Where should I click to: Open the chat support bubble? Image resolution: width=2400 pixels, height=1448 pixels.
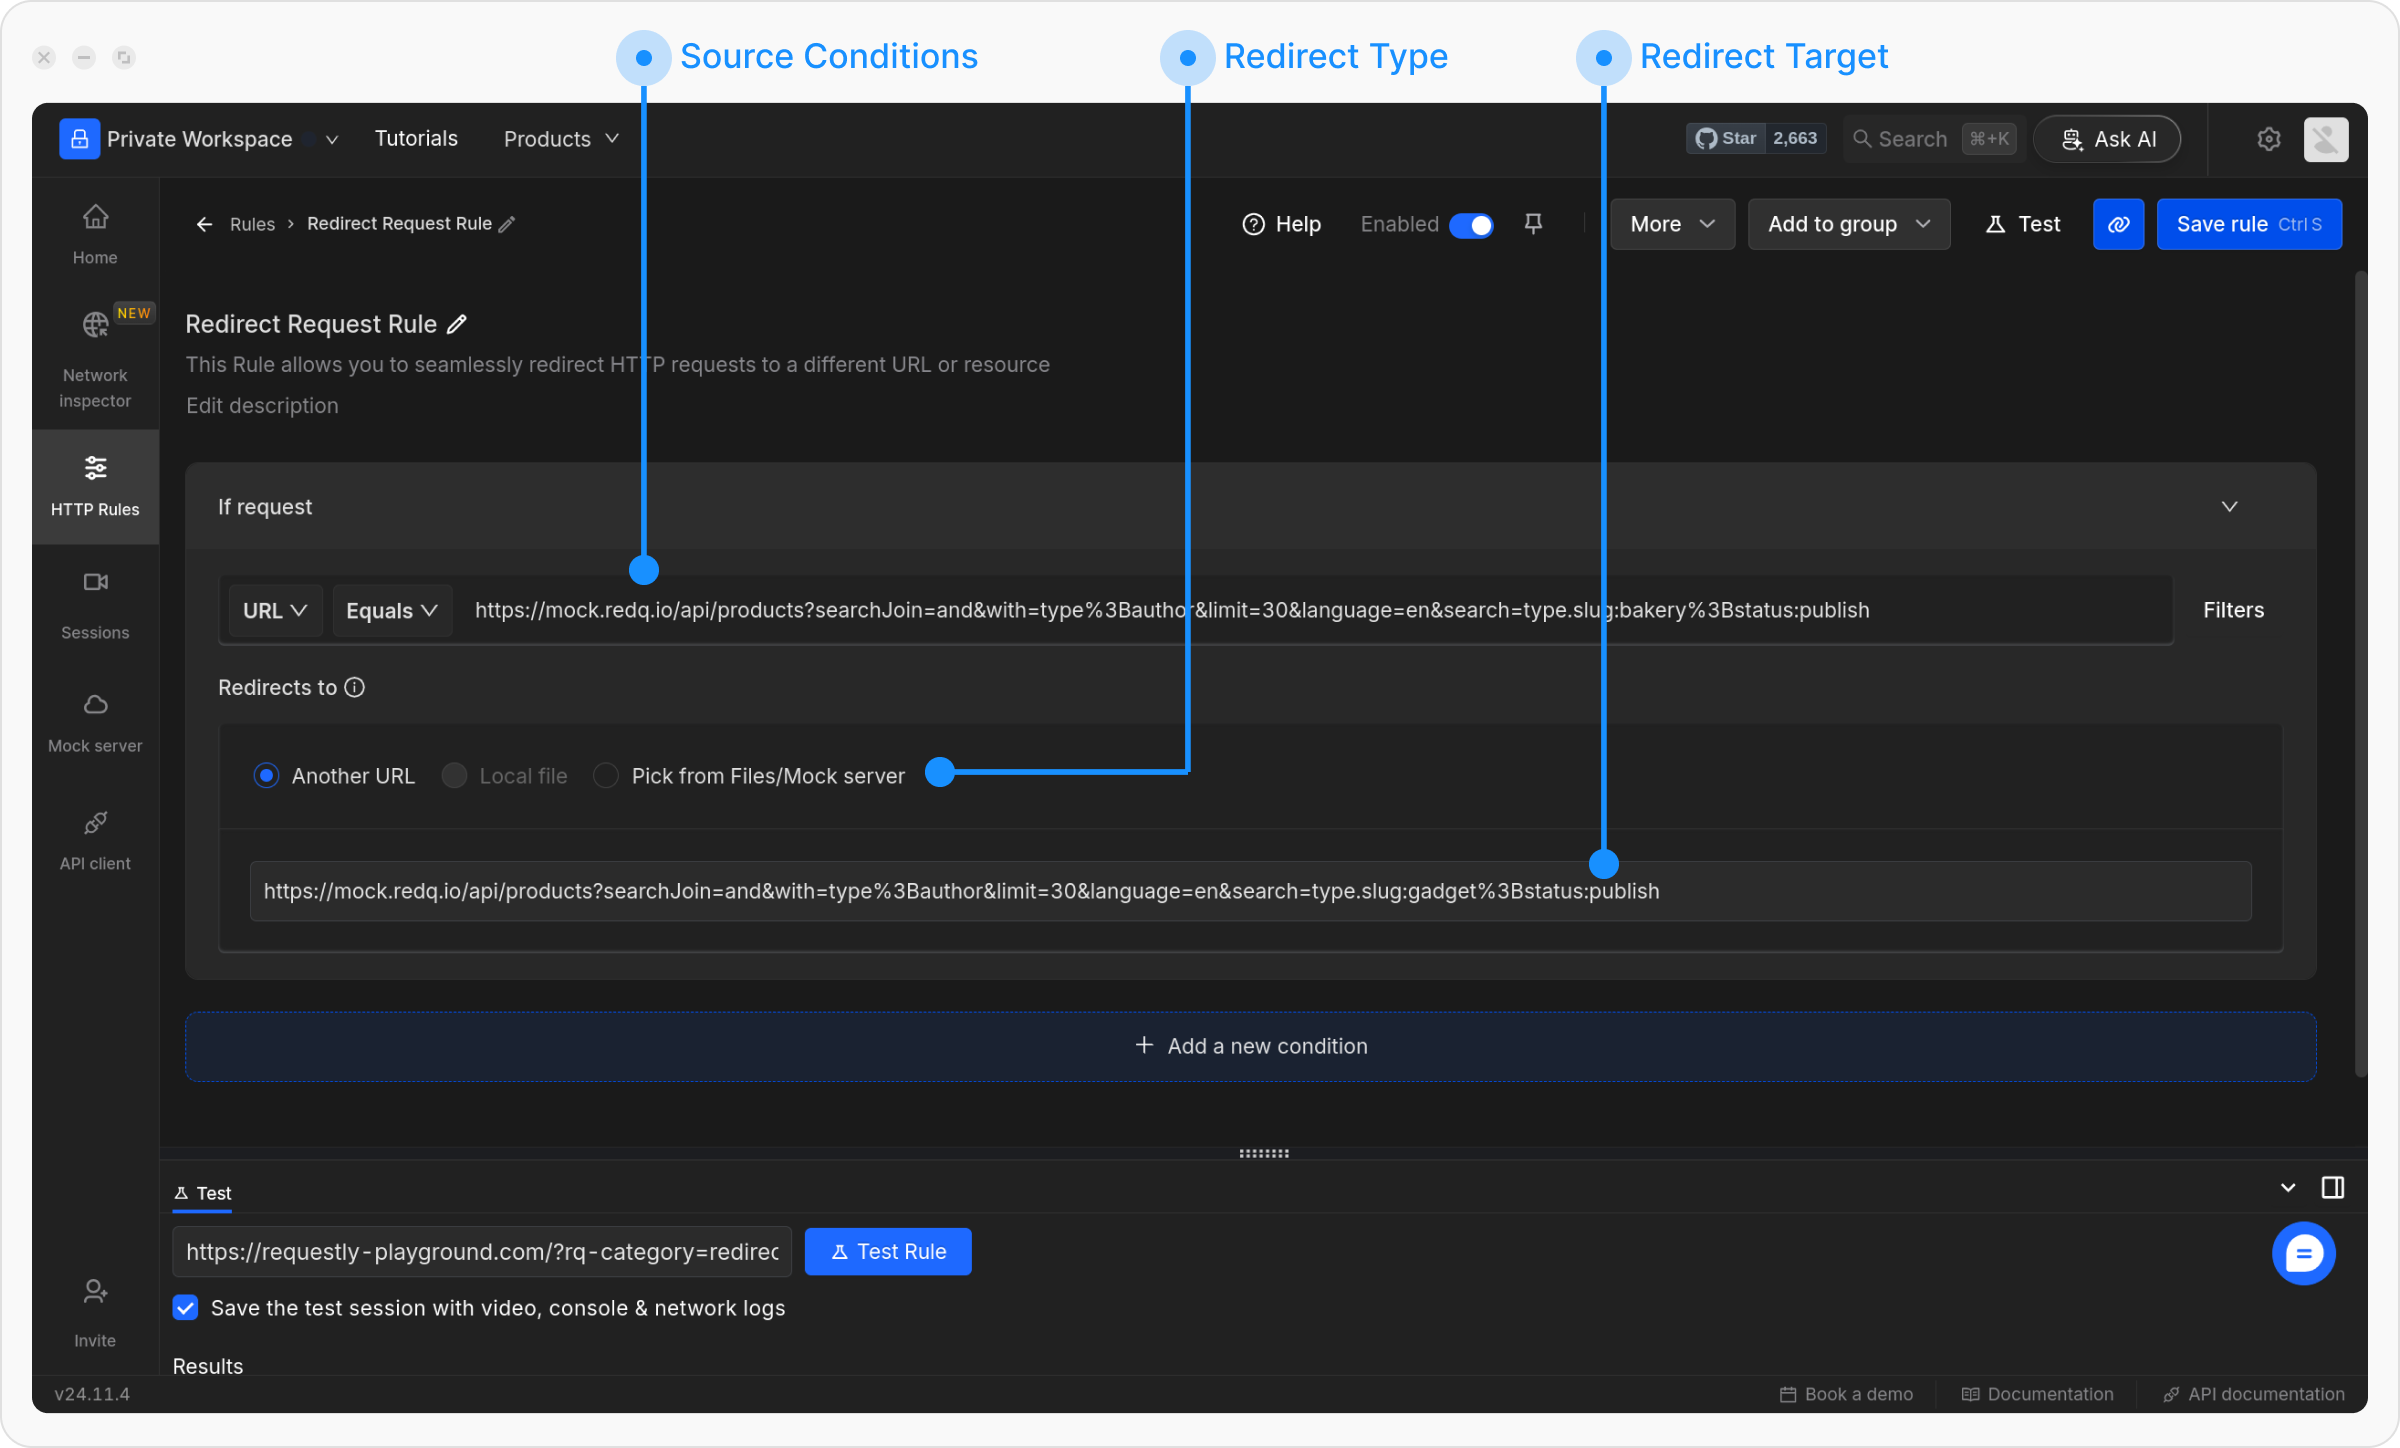coord(2303,1253)
